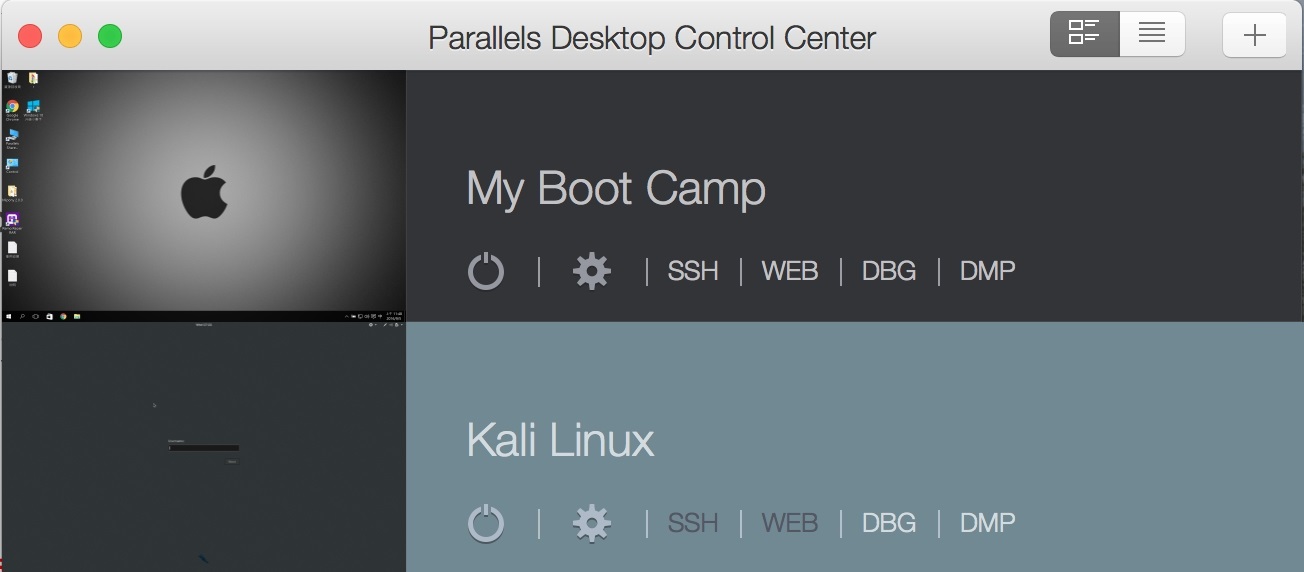Select the My Boot Camp screen thumbnail
The height and width of the screenshot is (572, 1304).
click(x=204, y=196)
